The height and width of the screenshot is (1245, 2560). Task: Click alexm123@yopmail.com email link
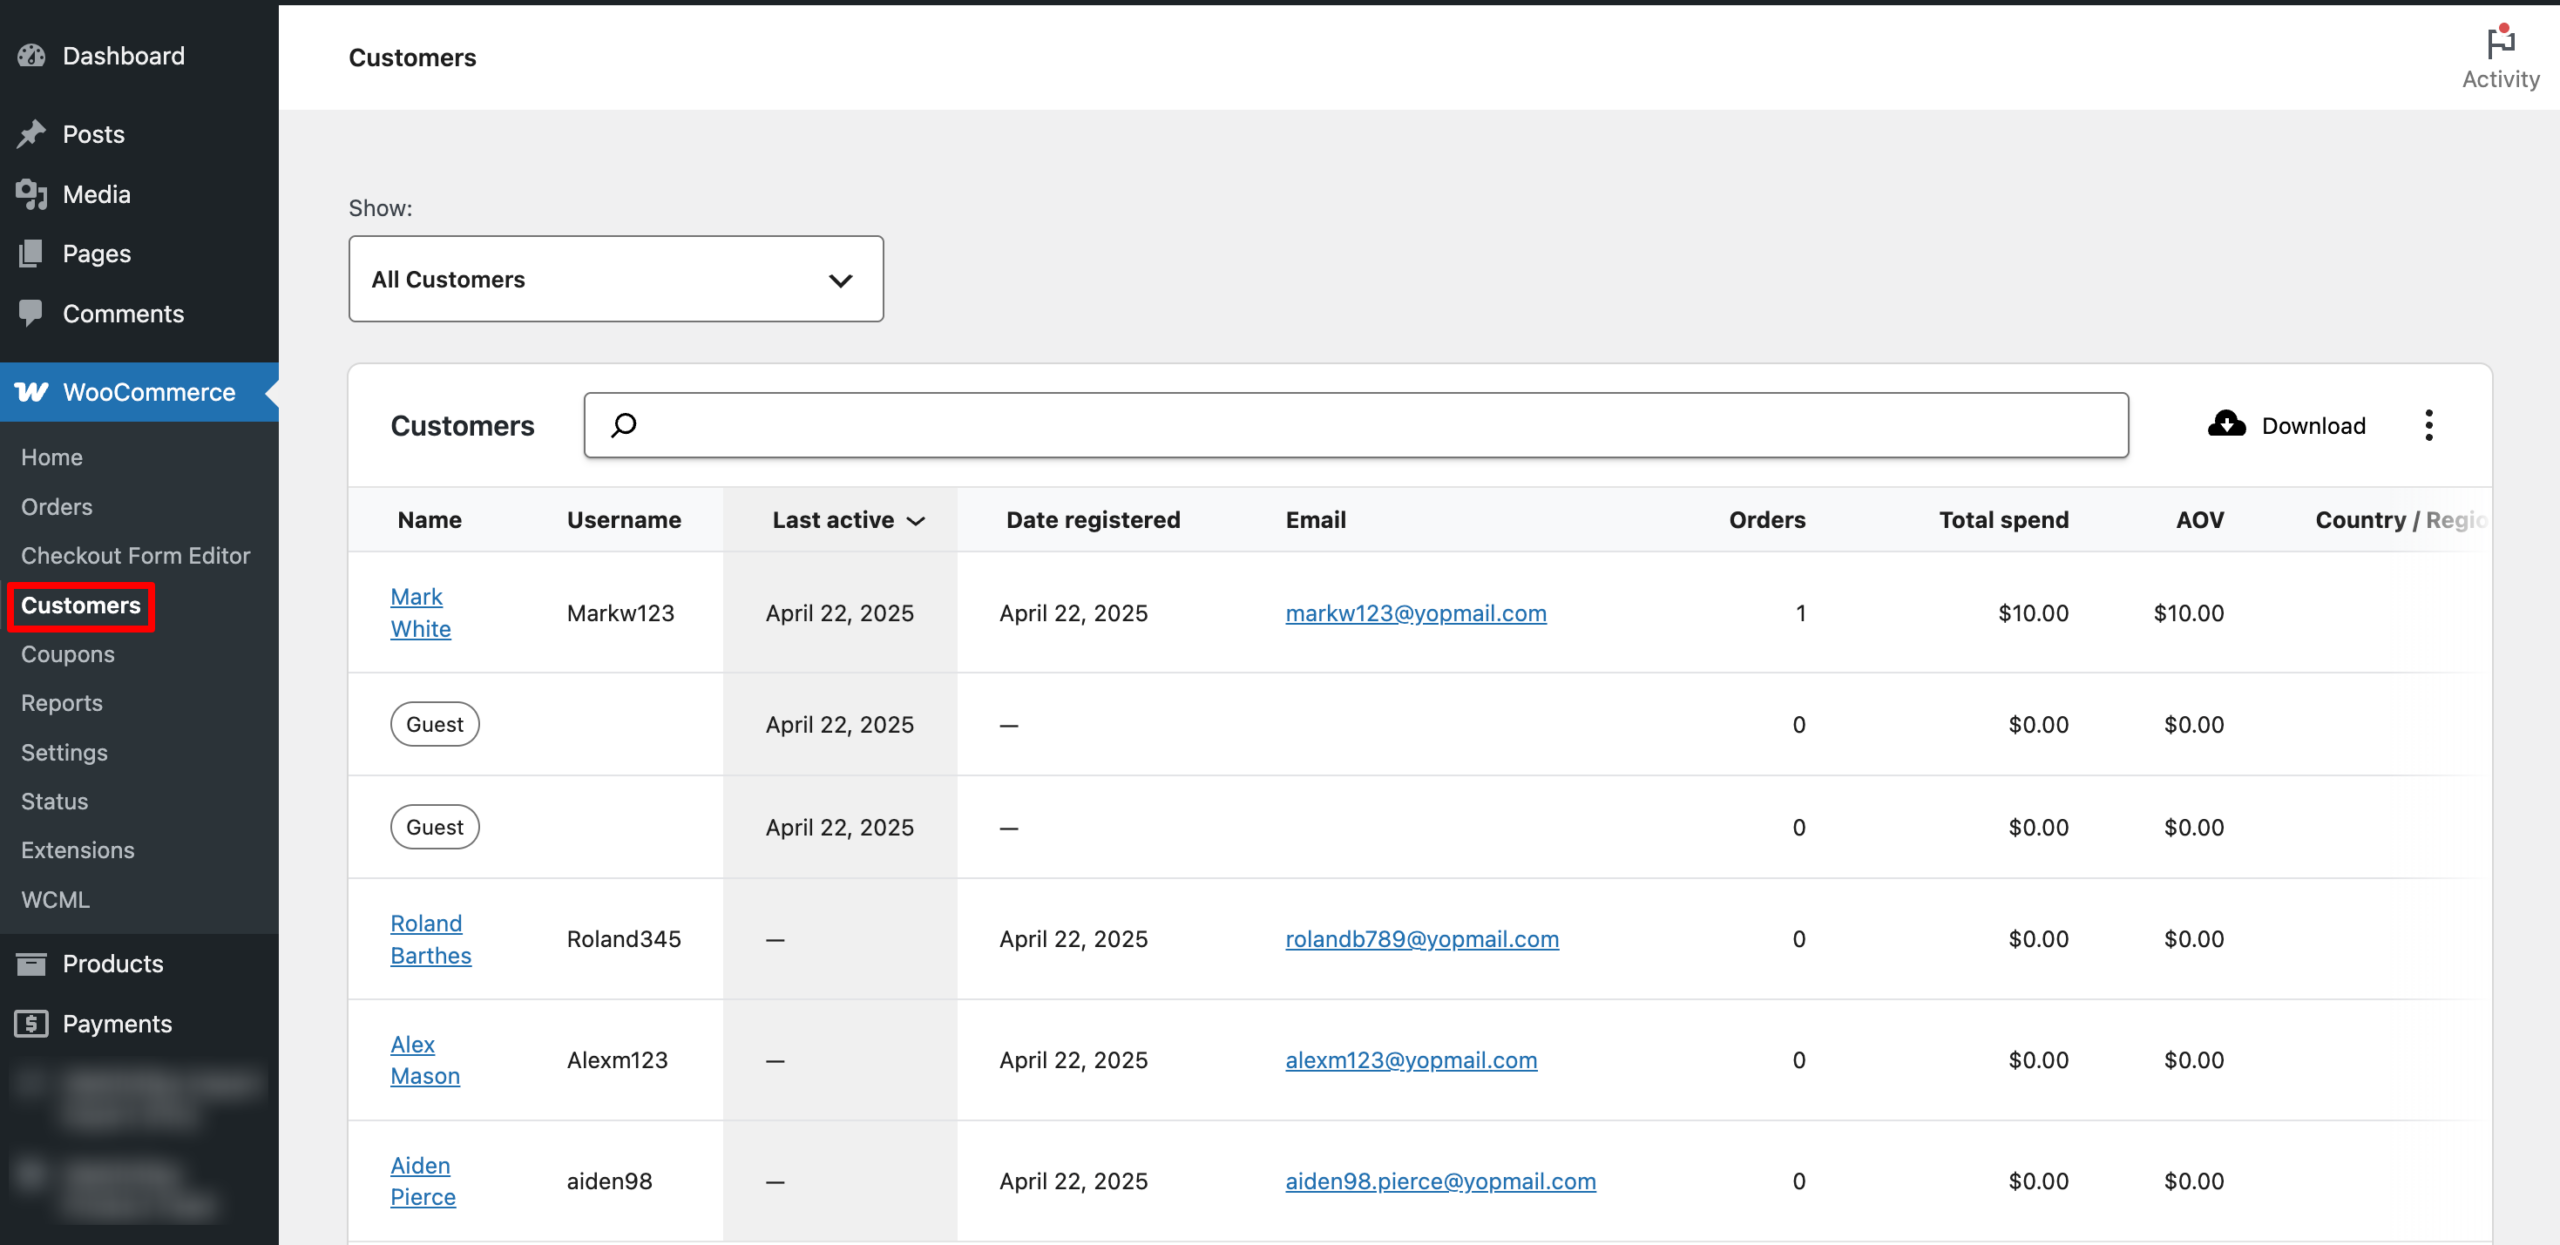(x=1411, y=1060)
